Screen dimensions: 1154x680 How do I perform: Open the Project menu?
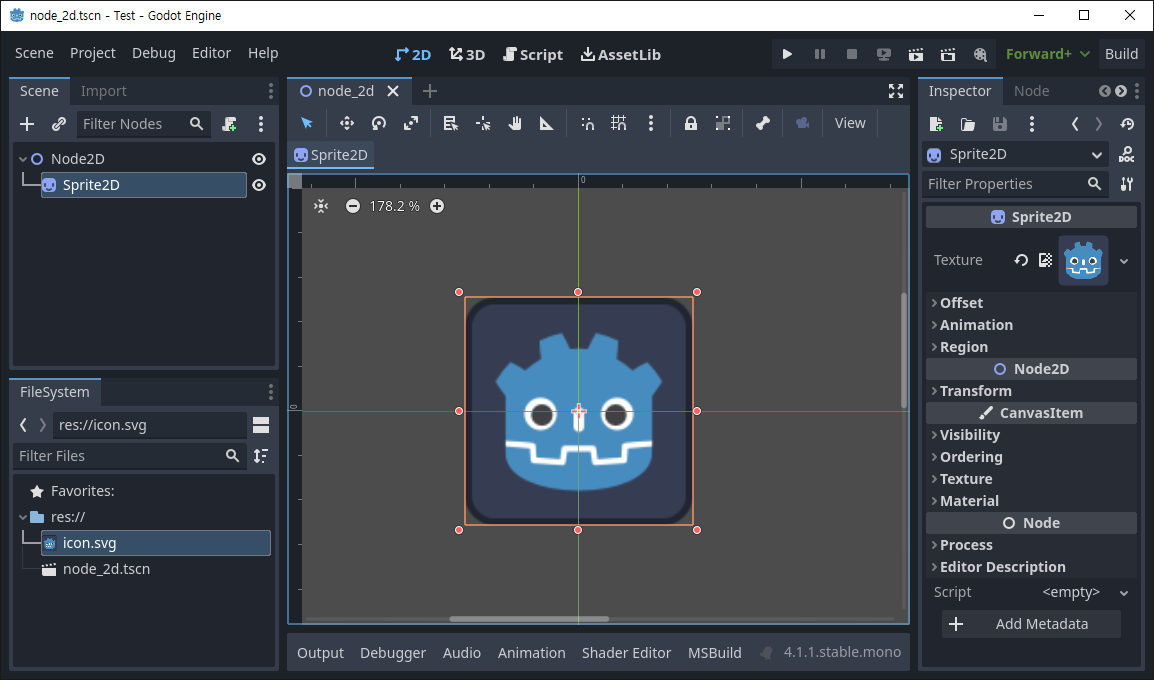[x=93, y=53]
